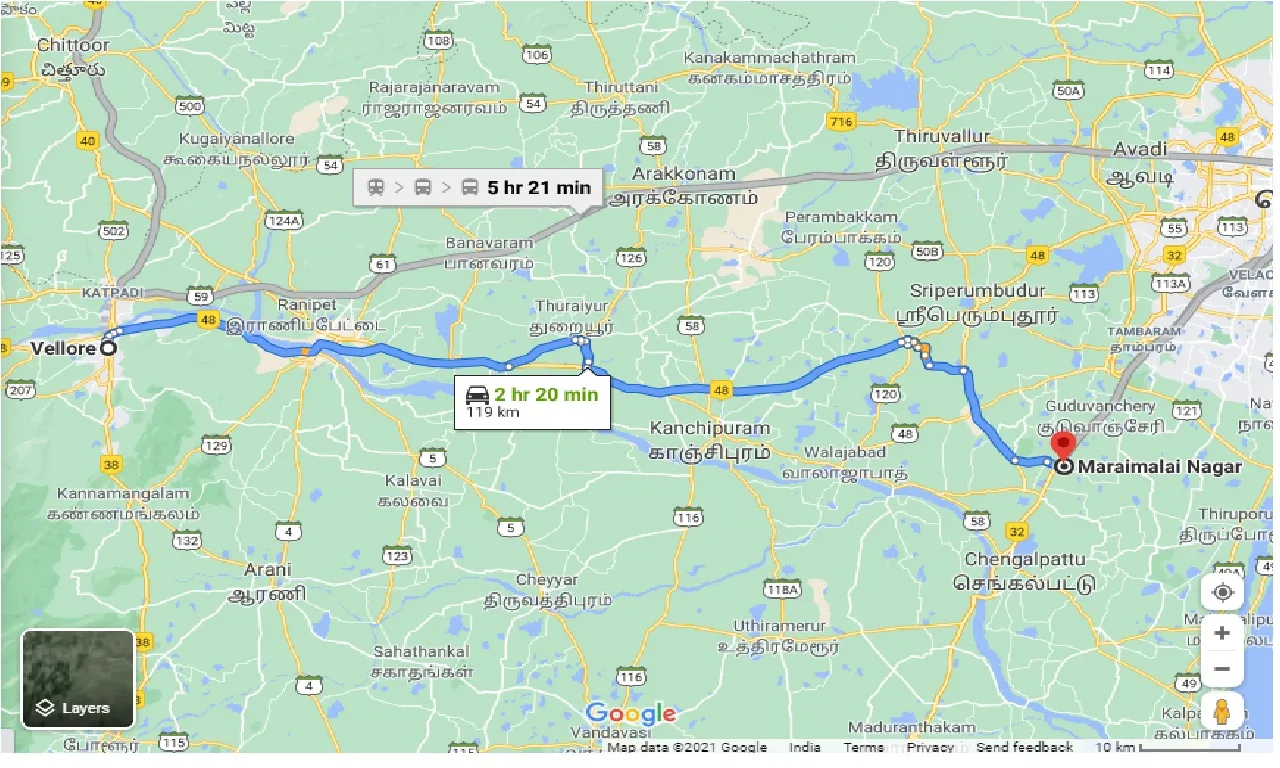This screenshot has height=768, width=1280.
Task: Zoom in with the plus button
Action: pyautogui.click(x=1222, y=633)
